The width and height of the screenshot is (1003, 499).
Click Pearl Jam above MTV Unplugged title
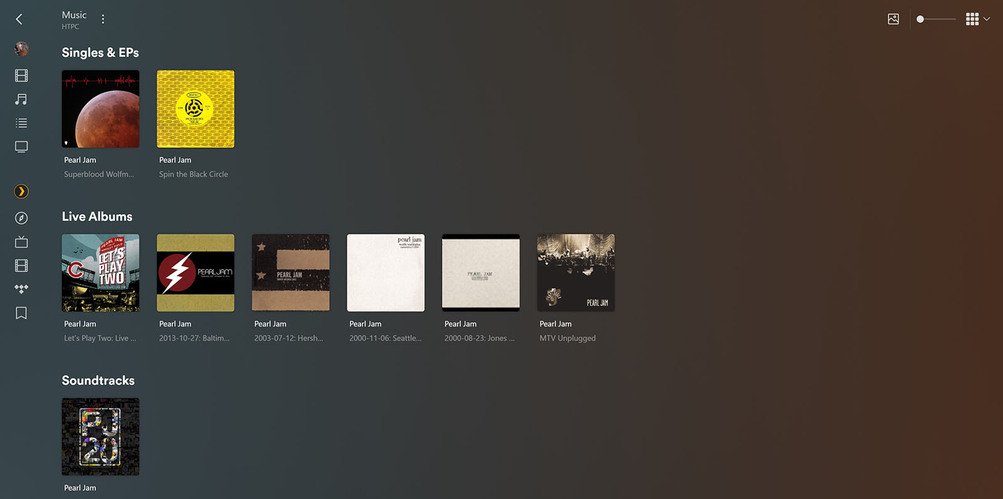point(555,324)
